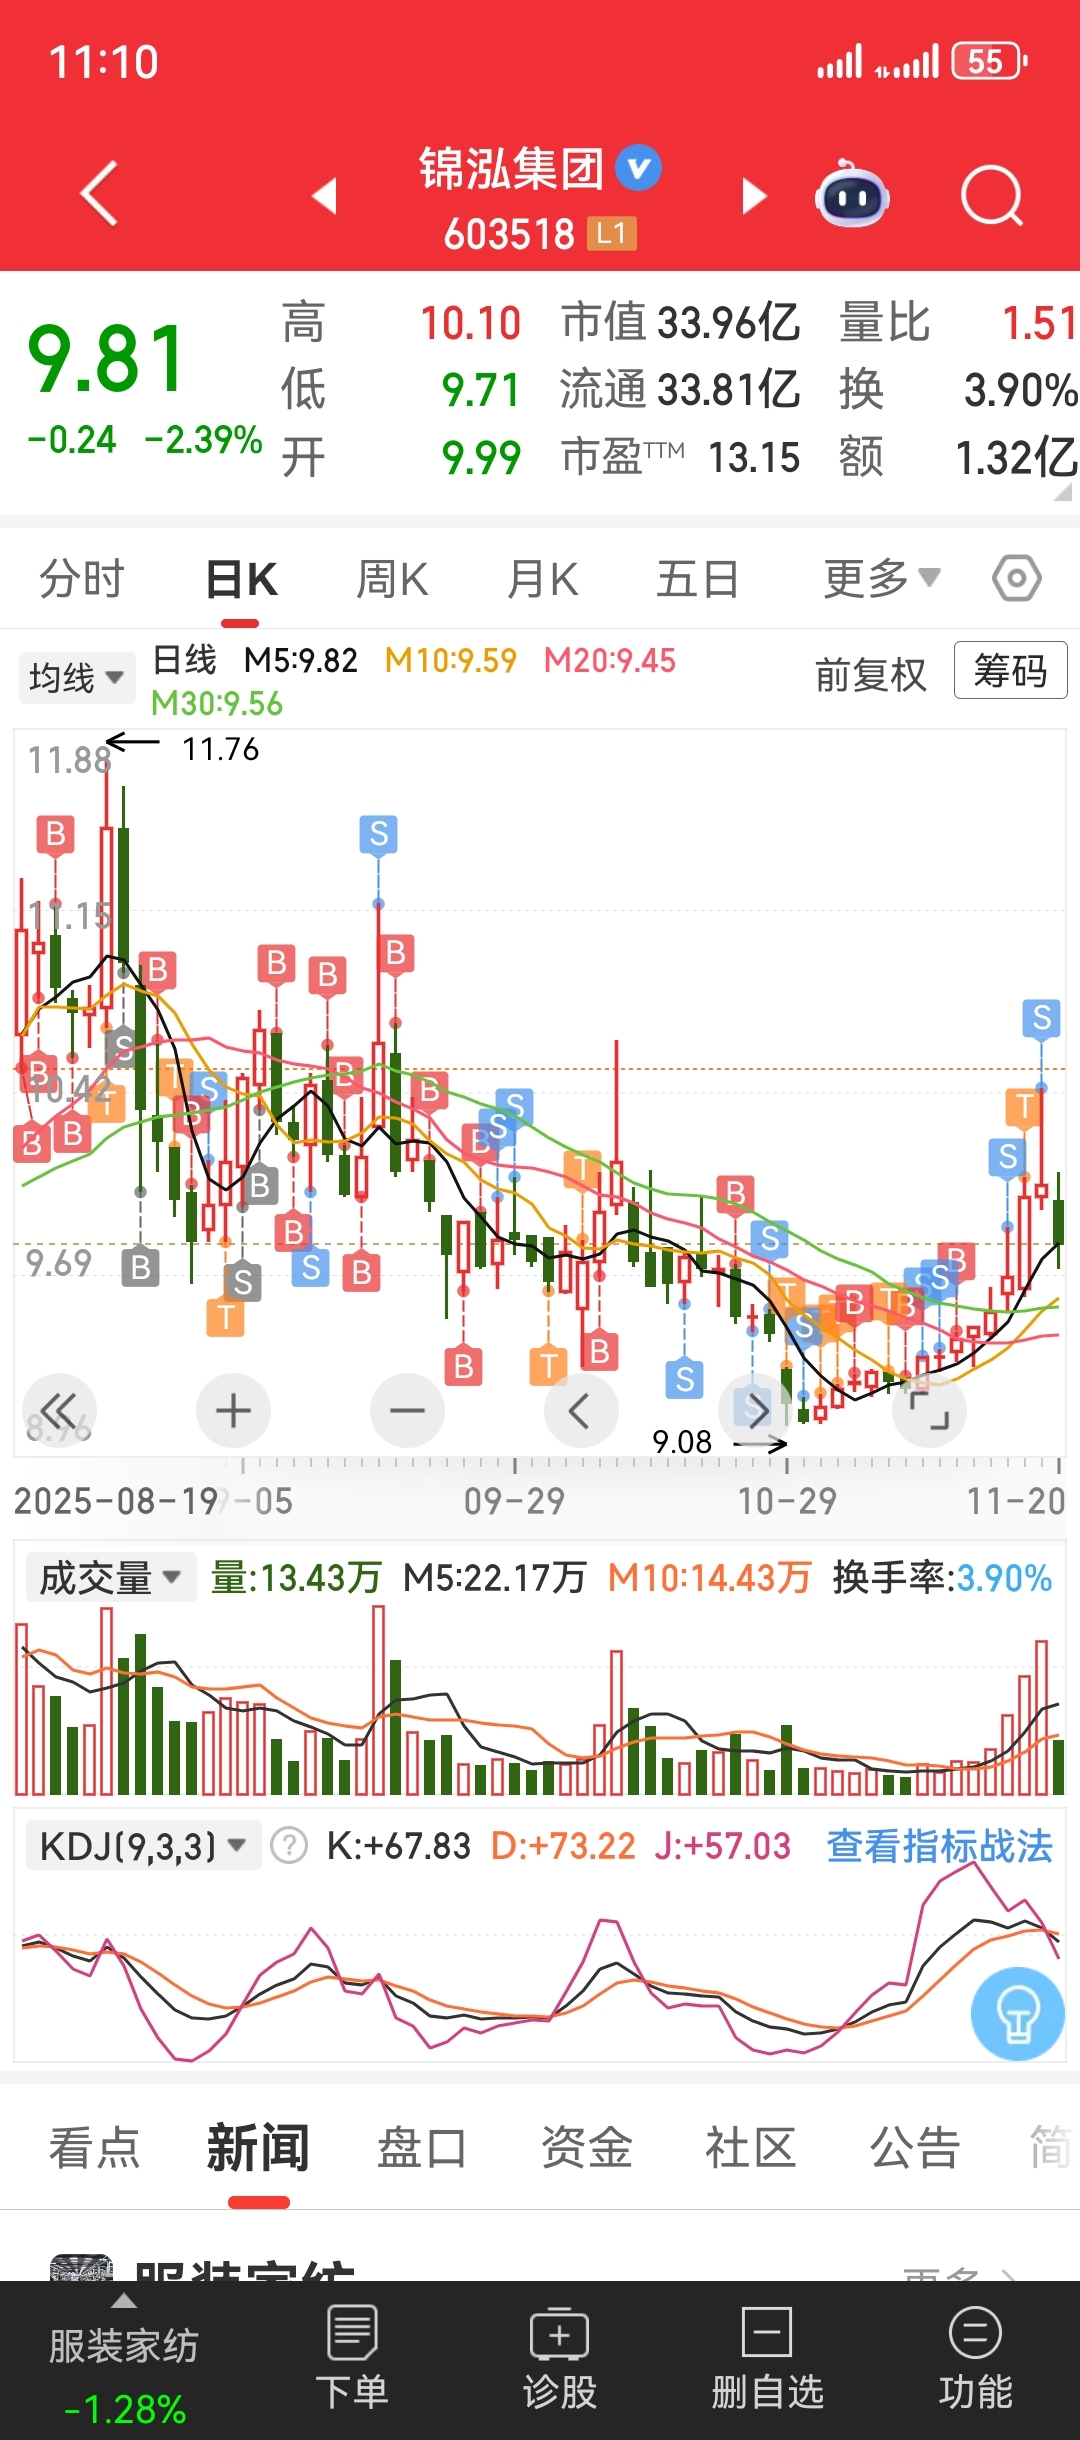This screenshot has width=1080, height=2440.
Task: Open the KDJ(9,3,3) indicator dropdown
Action: [x=142, y=1845]
